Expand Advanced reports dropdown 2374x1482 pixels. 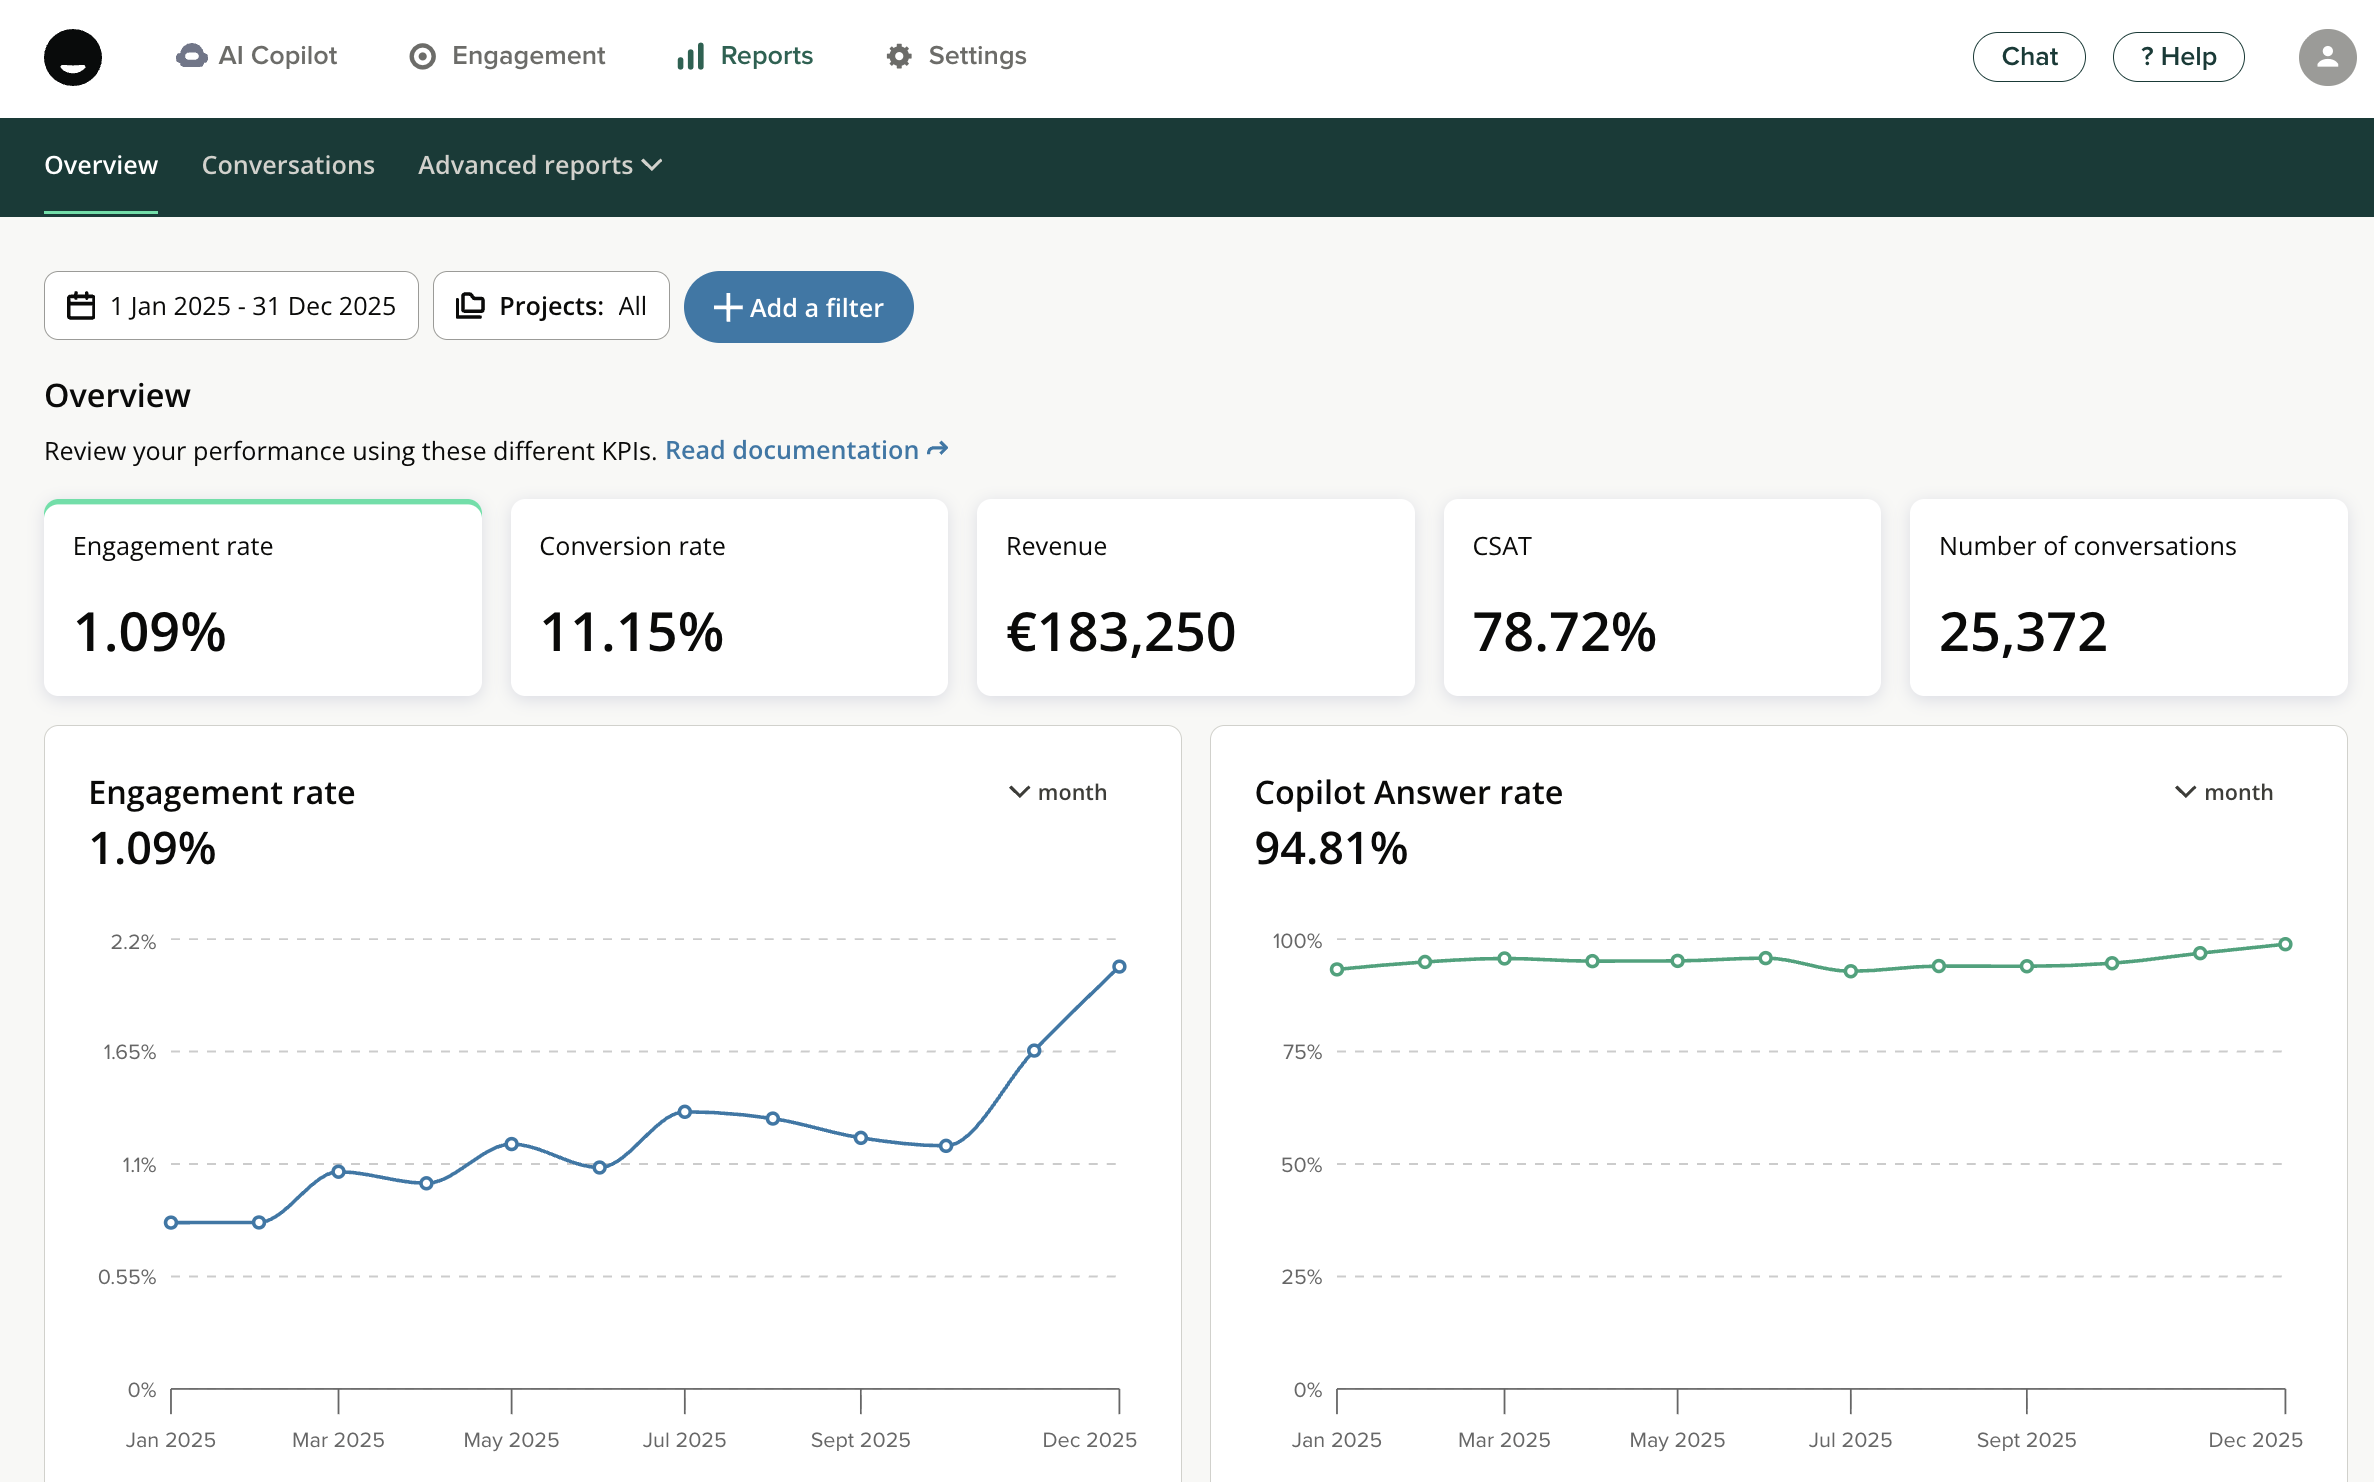(x=540, y=165)
